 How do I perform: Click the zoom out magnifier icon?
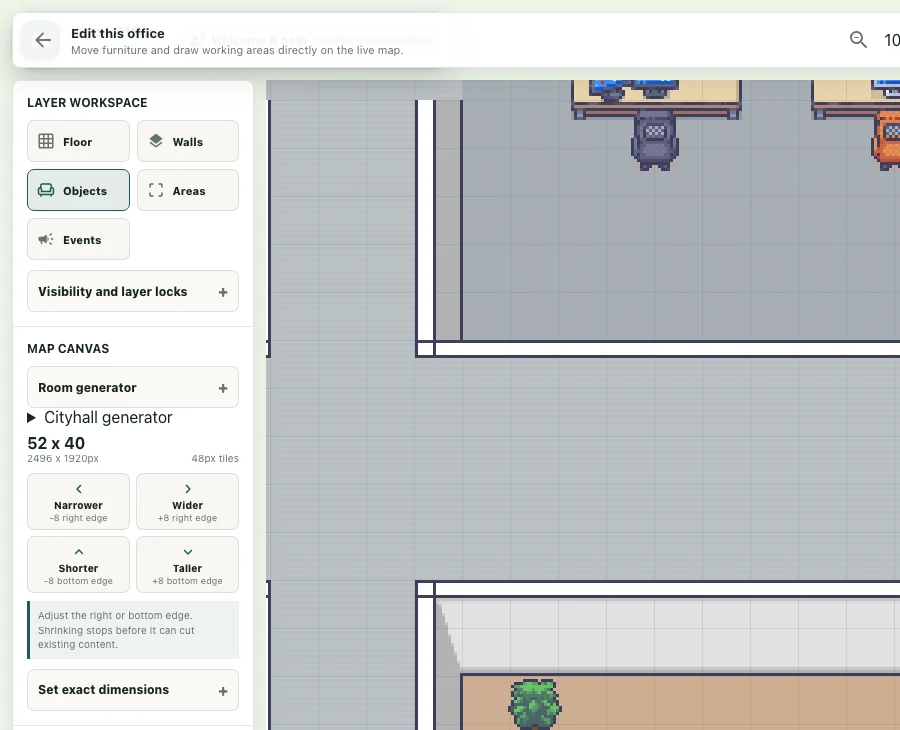point(858,40)
